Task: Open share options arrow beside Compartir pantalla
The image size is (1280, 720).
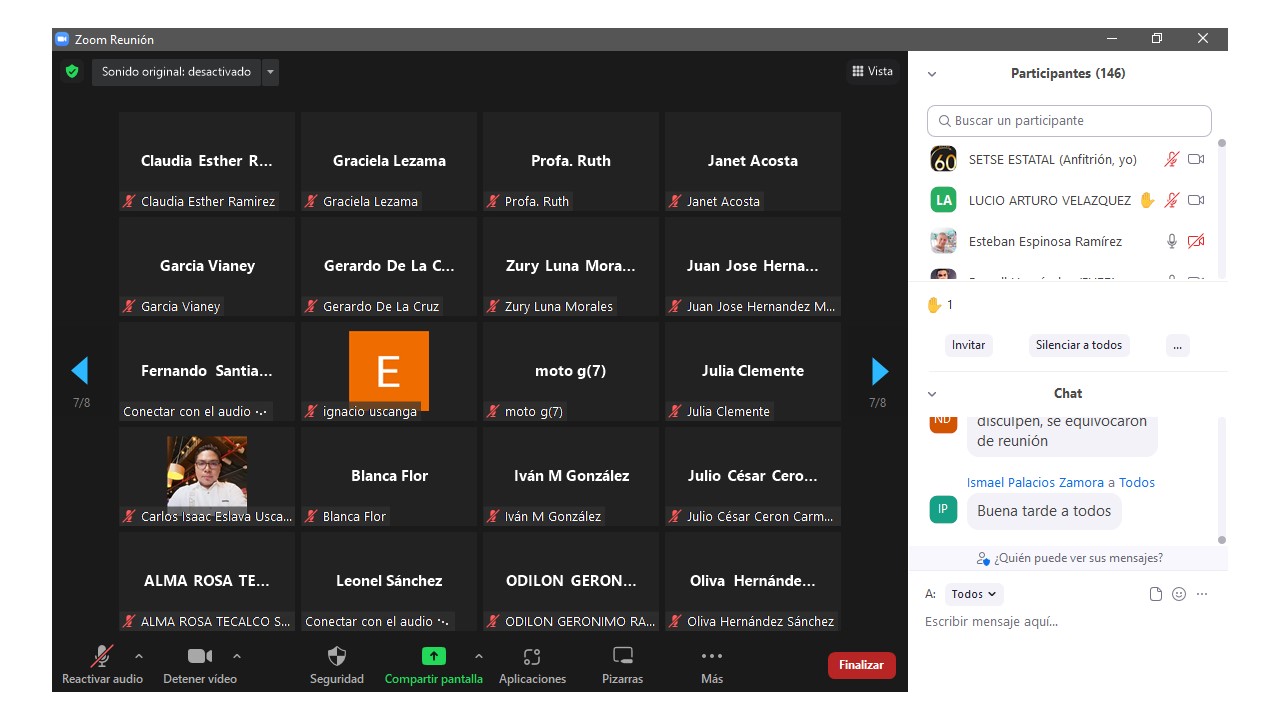Action: pyautogui.click(x=479, y=656)
